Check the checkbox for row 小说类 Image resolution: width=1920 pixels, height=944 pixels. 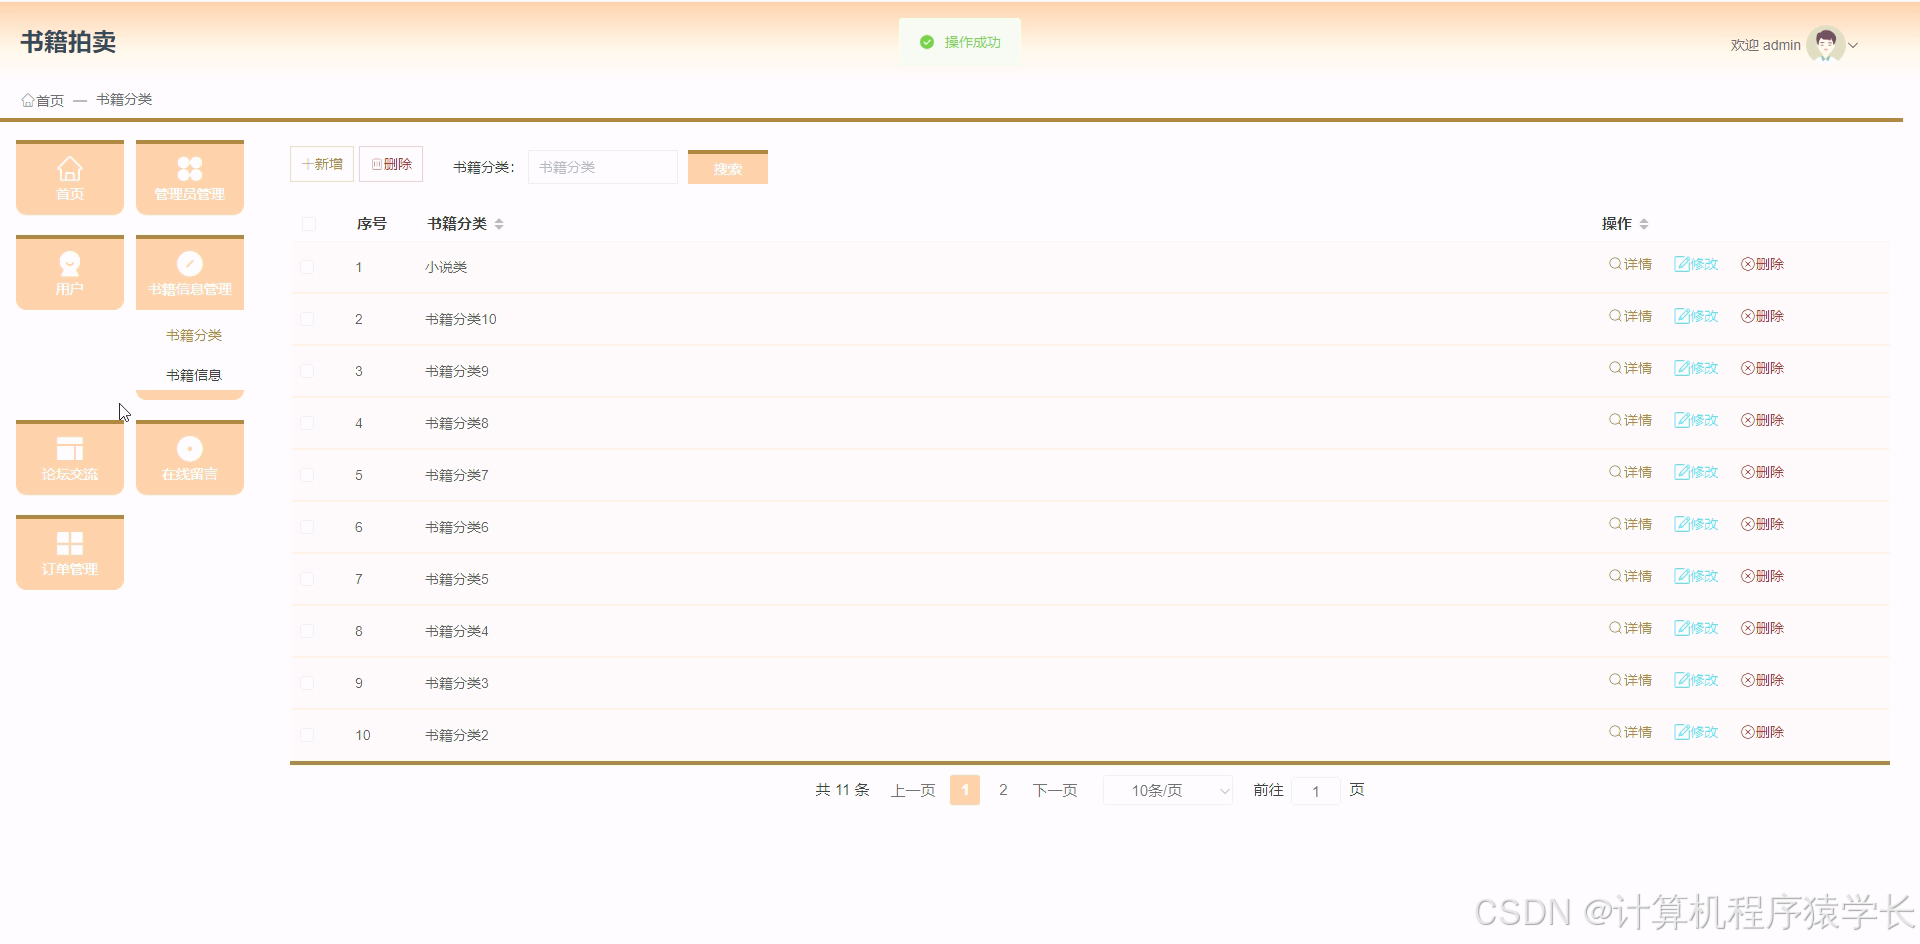[308, 267]
